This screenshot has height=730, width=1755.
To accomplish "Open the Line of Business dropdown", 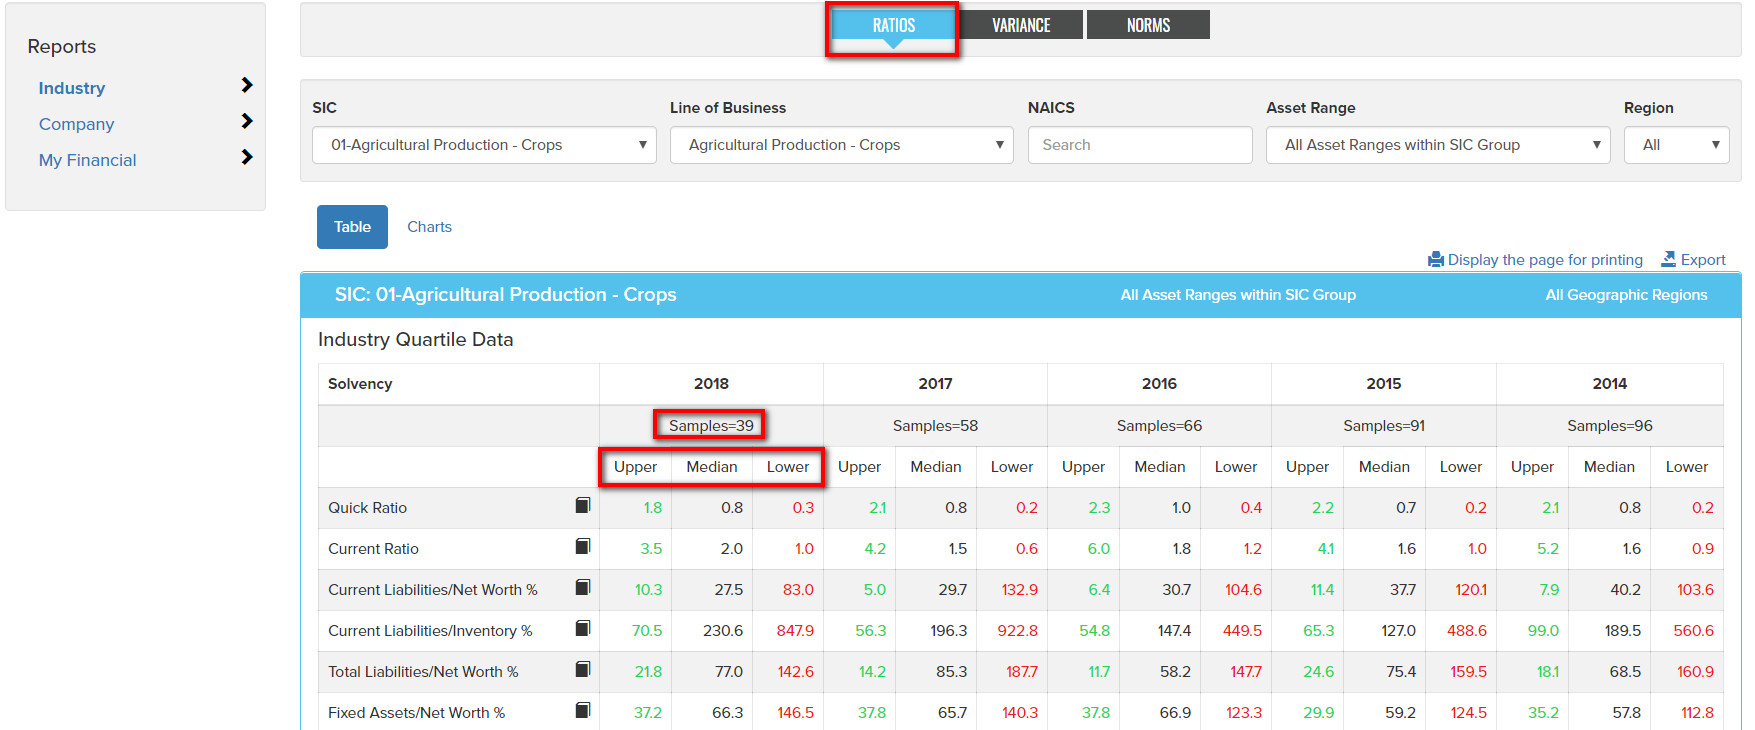I will 842,145.
